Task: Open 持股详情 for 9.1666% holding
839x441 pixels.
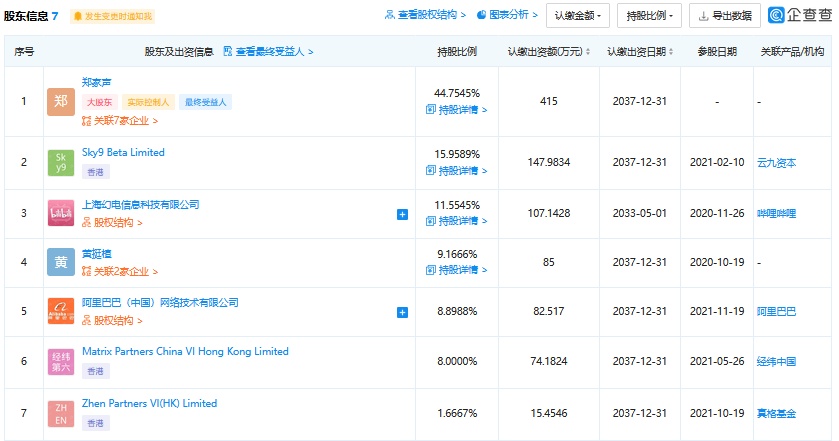Action: coord(456,270)
